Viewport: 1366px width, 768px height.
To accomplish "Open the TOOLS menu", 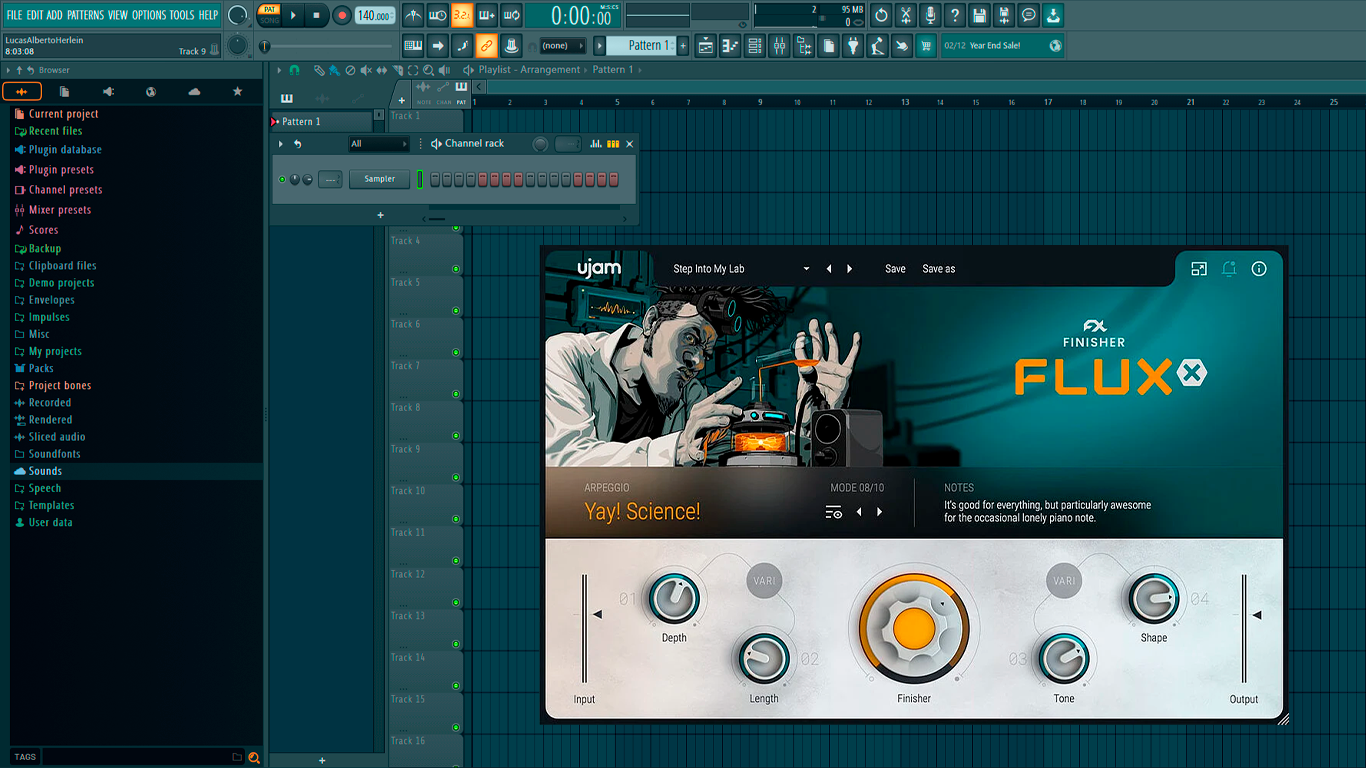I will pos(182,15).
